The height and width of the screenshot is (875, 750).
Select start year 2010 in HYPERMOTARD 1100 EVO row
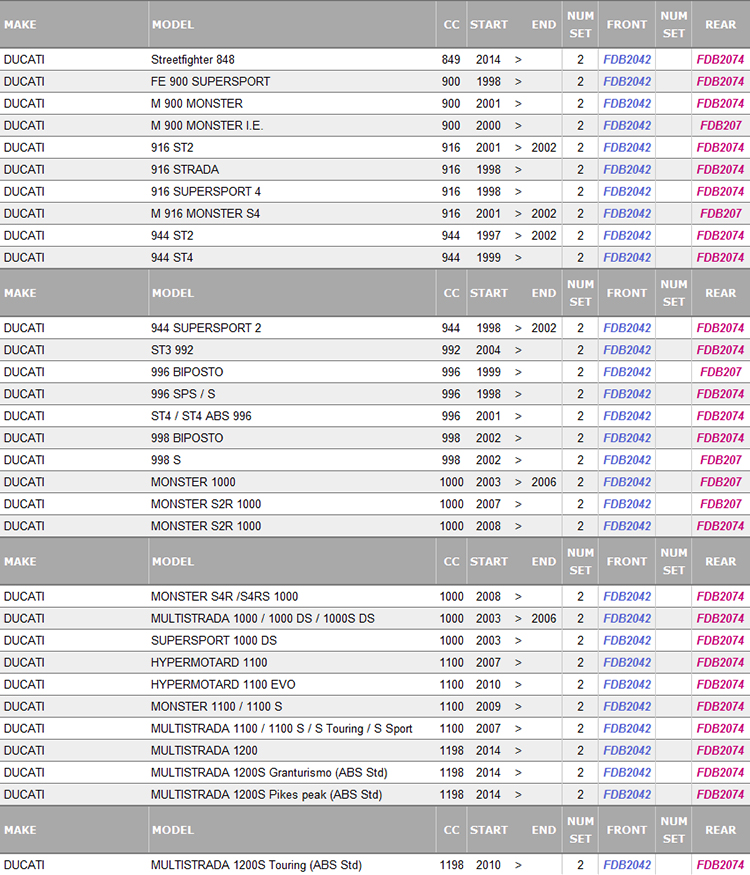pyautogui.click(x=488, y=685)
